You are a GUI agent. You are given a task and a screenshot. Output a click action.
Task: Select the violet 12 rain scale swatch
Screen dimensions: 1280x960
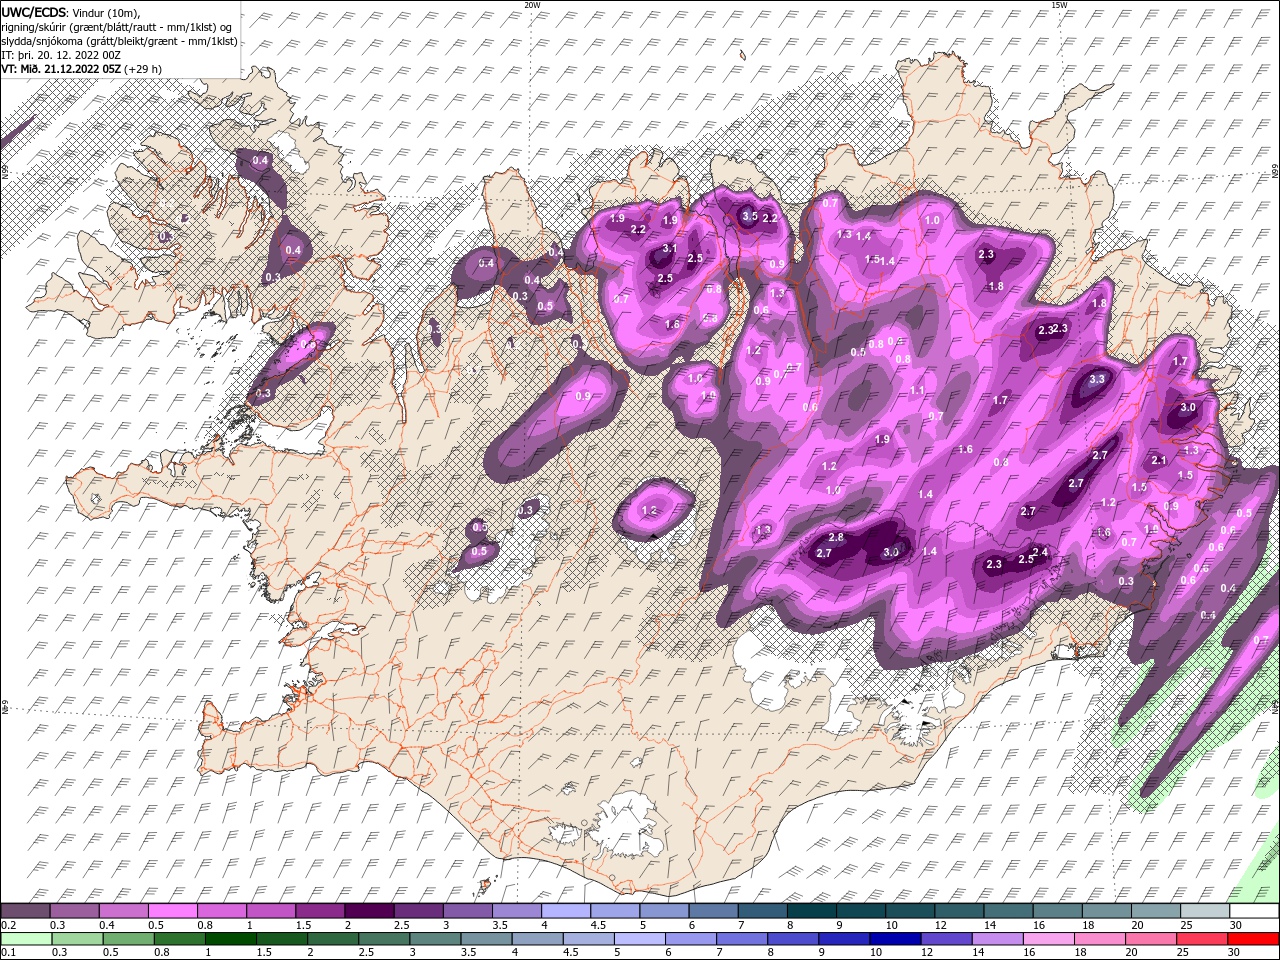pyautogui.click(x=946, y=939)
